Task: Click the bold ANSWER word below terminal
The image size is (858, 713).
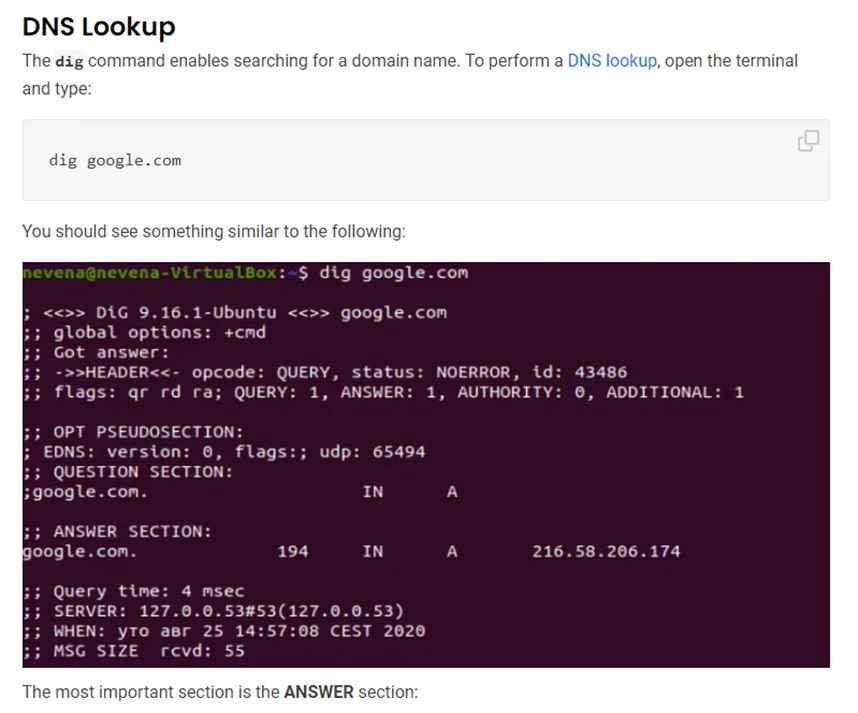Action: click(318, 692)
